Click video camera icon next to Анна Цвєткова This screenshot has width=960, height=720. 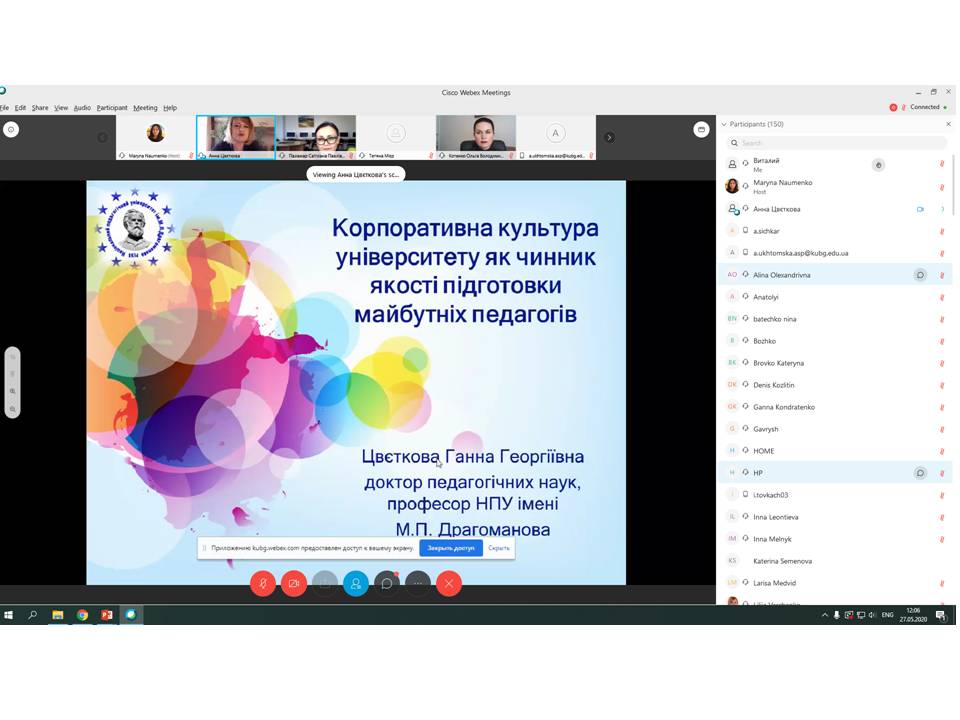pyautogui.click(x=920, y=209)
